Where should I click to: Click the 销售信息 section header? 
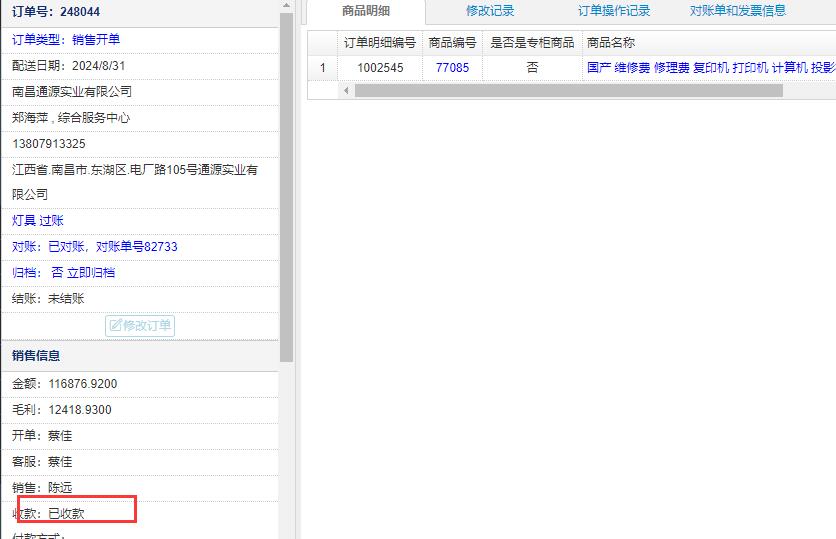(36, 356)
